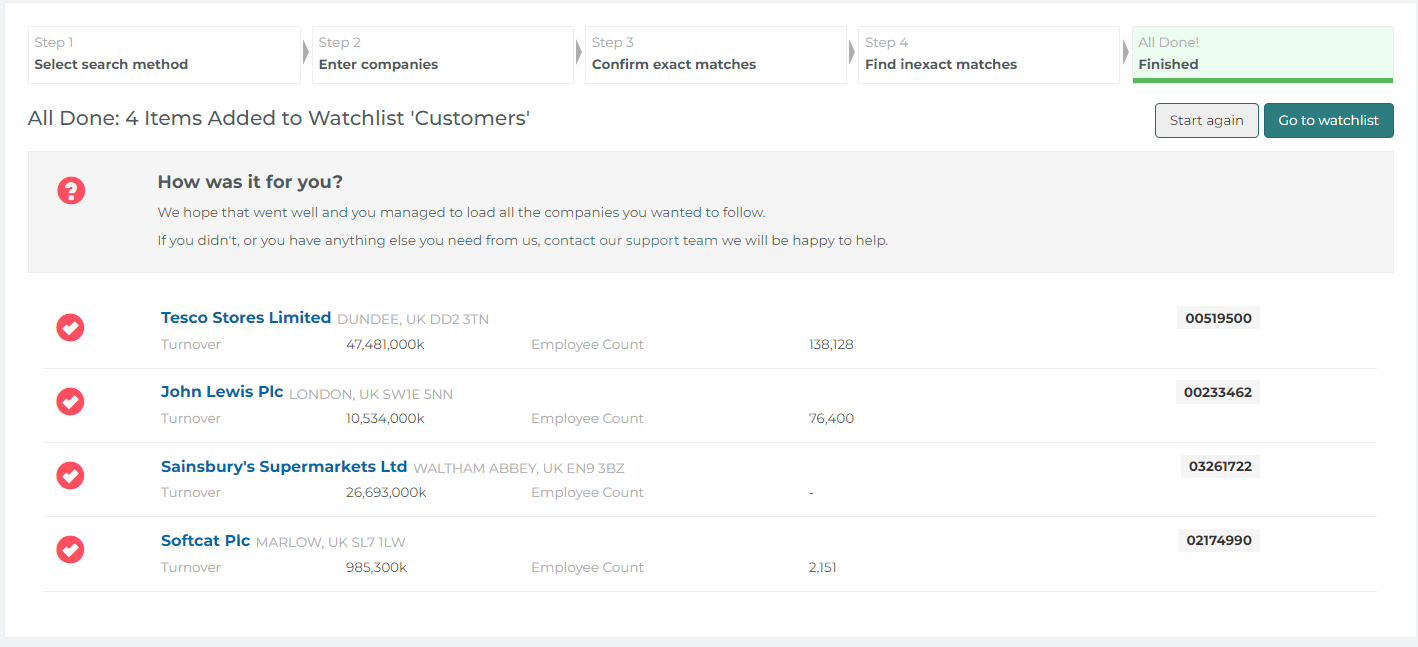
Task: Click address LONDON, UK SW1E 5NN
Action: click(x=371, y=394)
